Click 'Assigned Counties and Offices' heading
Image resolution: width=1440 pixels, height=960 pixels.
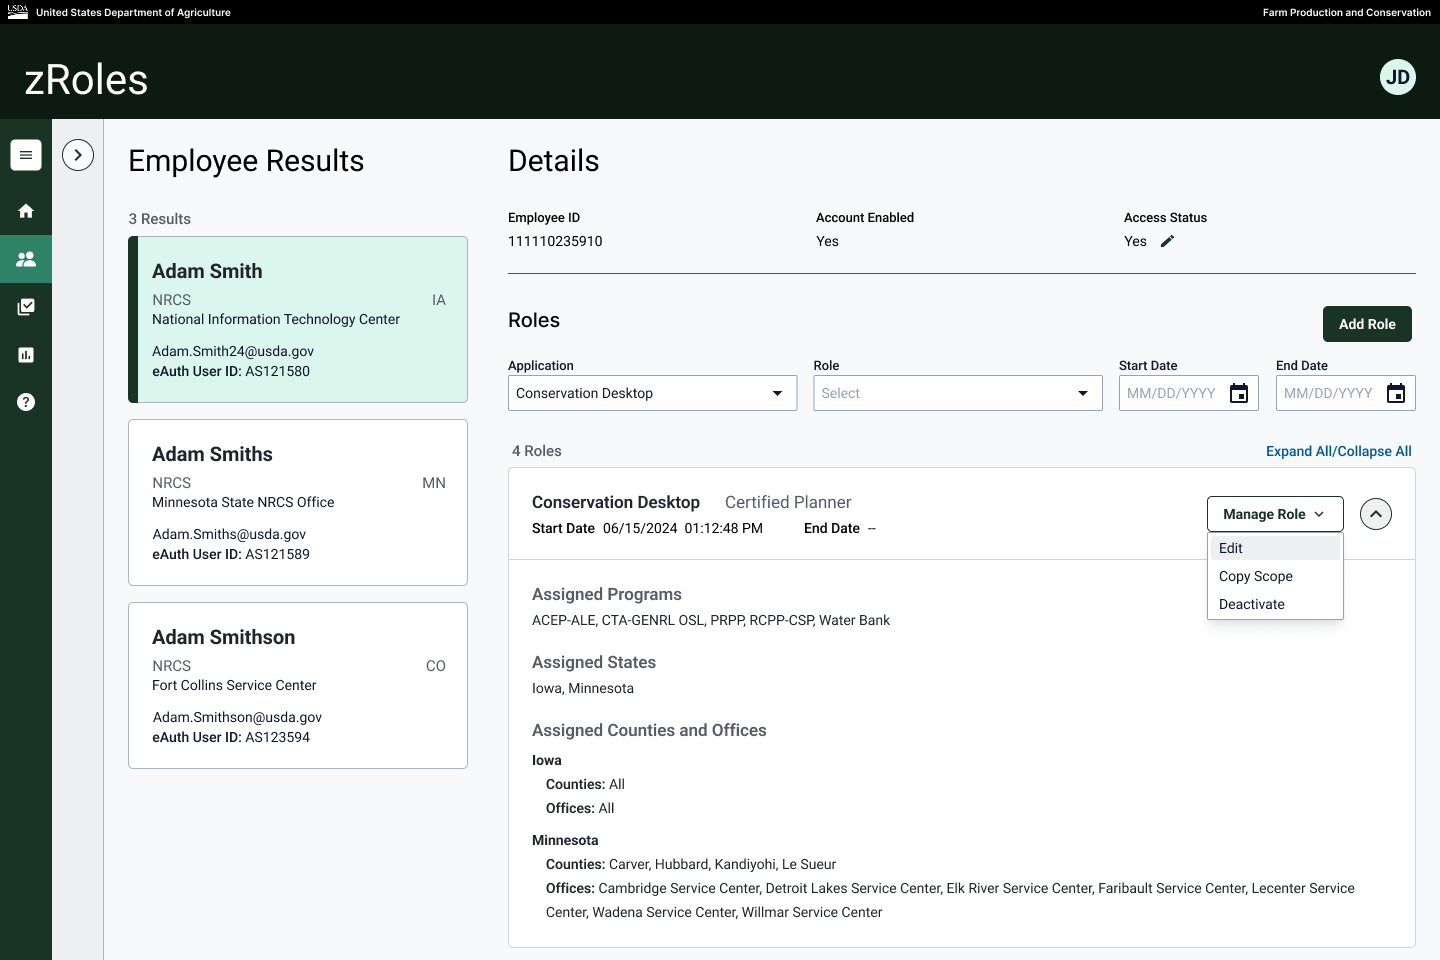[649, 730]
